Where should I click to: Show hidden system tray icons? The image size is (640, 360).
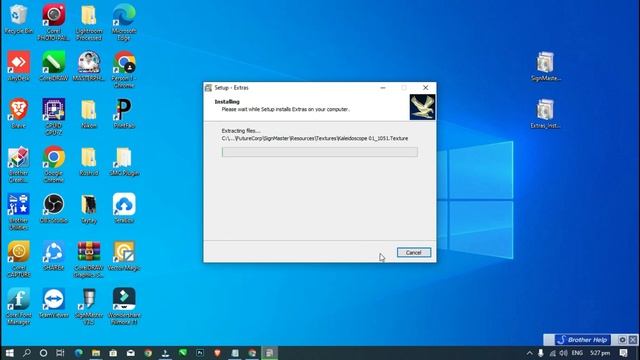529,353
